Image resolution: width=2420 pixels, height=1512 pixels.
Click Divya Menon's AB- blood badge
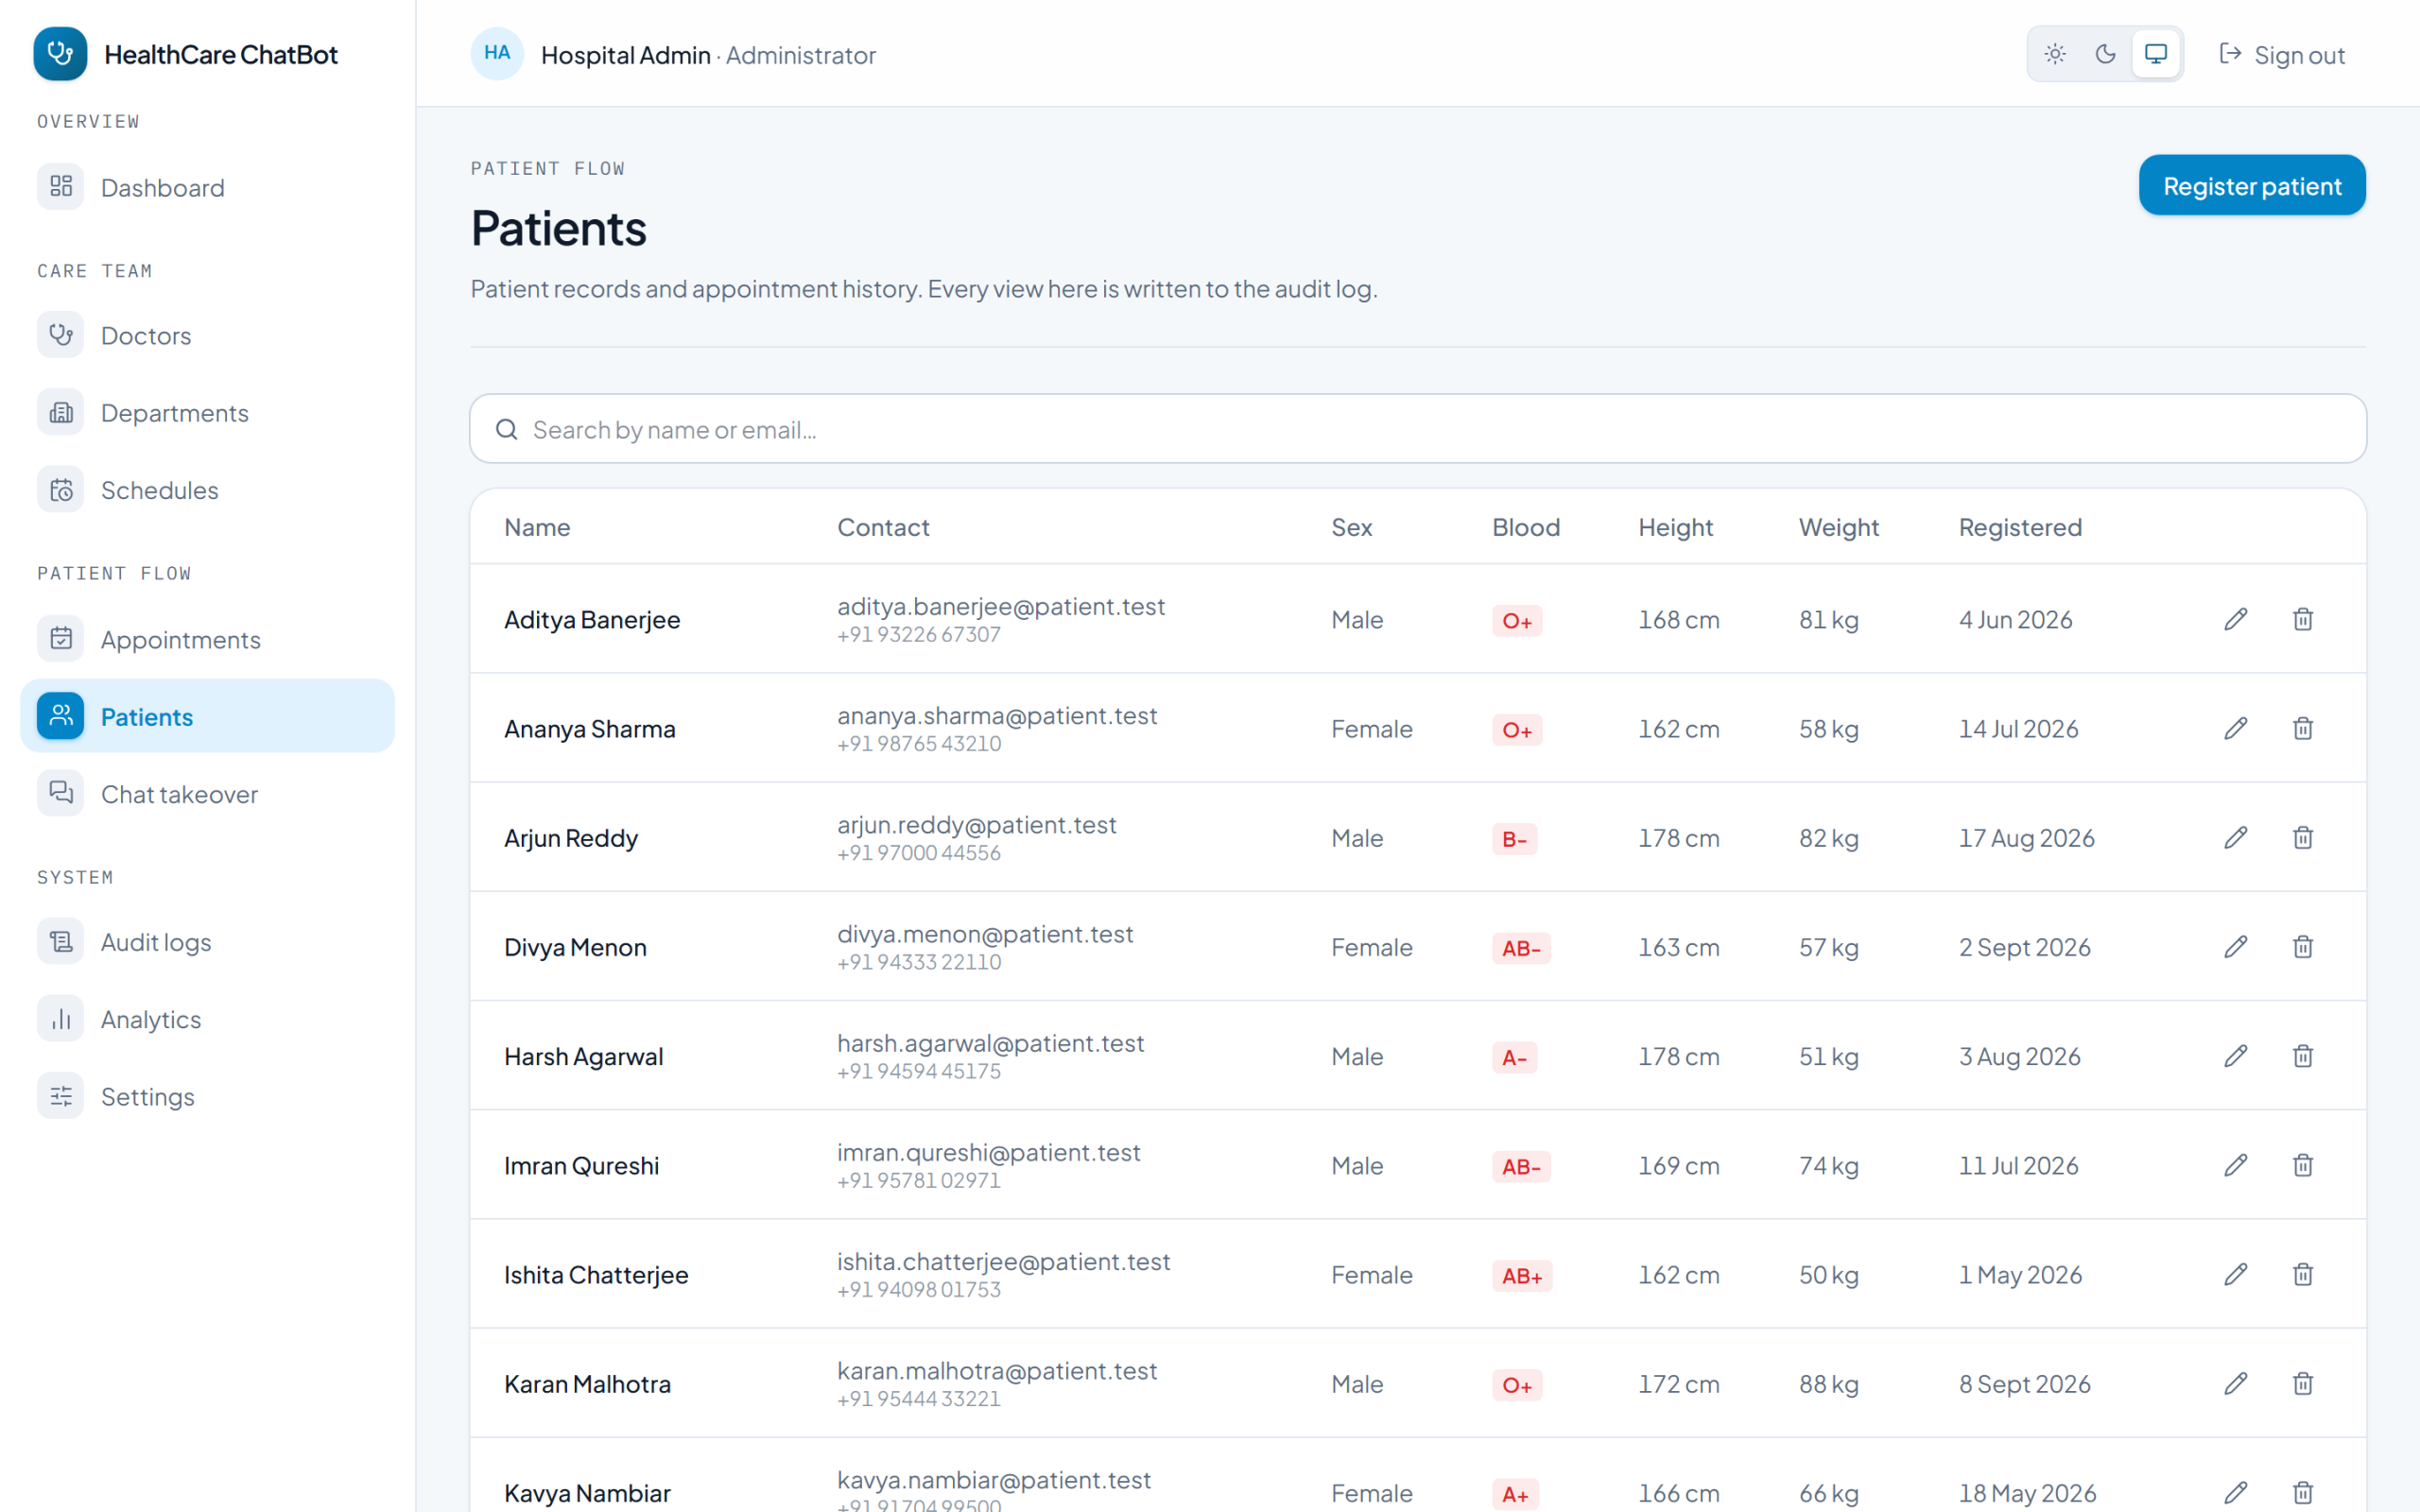pyautogui.click(x=1521, y=948)
